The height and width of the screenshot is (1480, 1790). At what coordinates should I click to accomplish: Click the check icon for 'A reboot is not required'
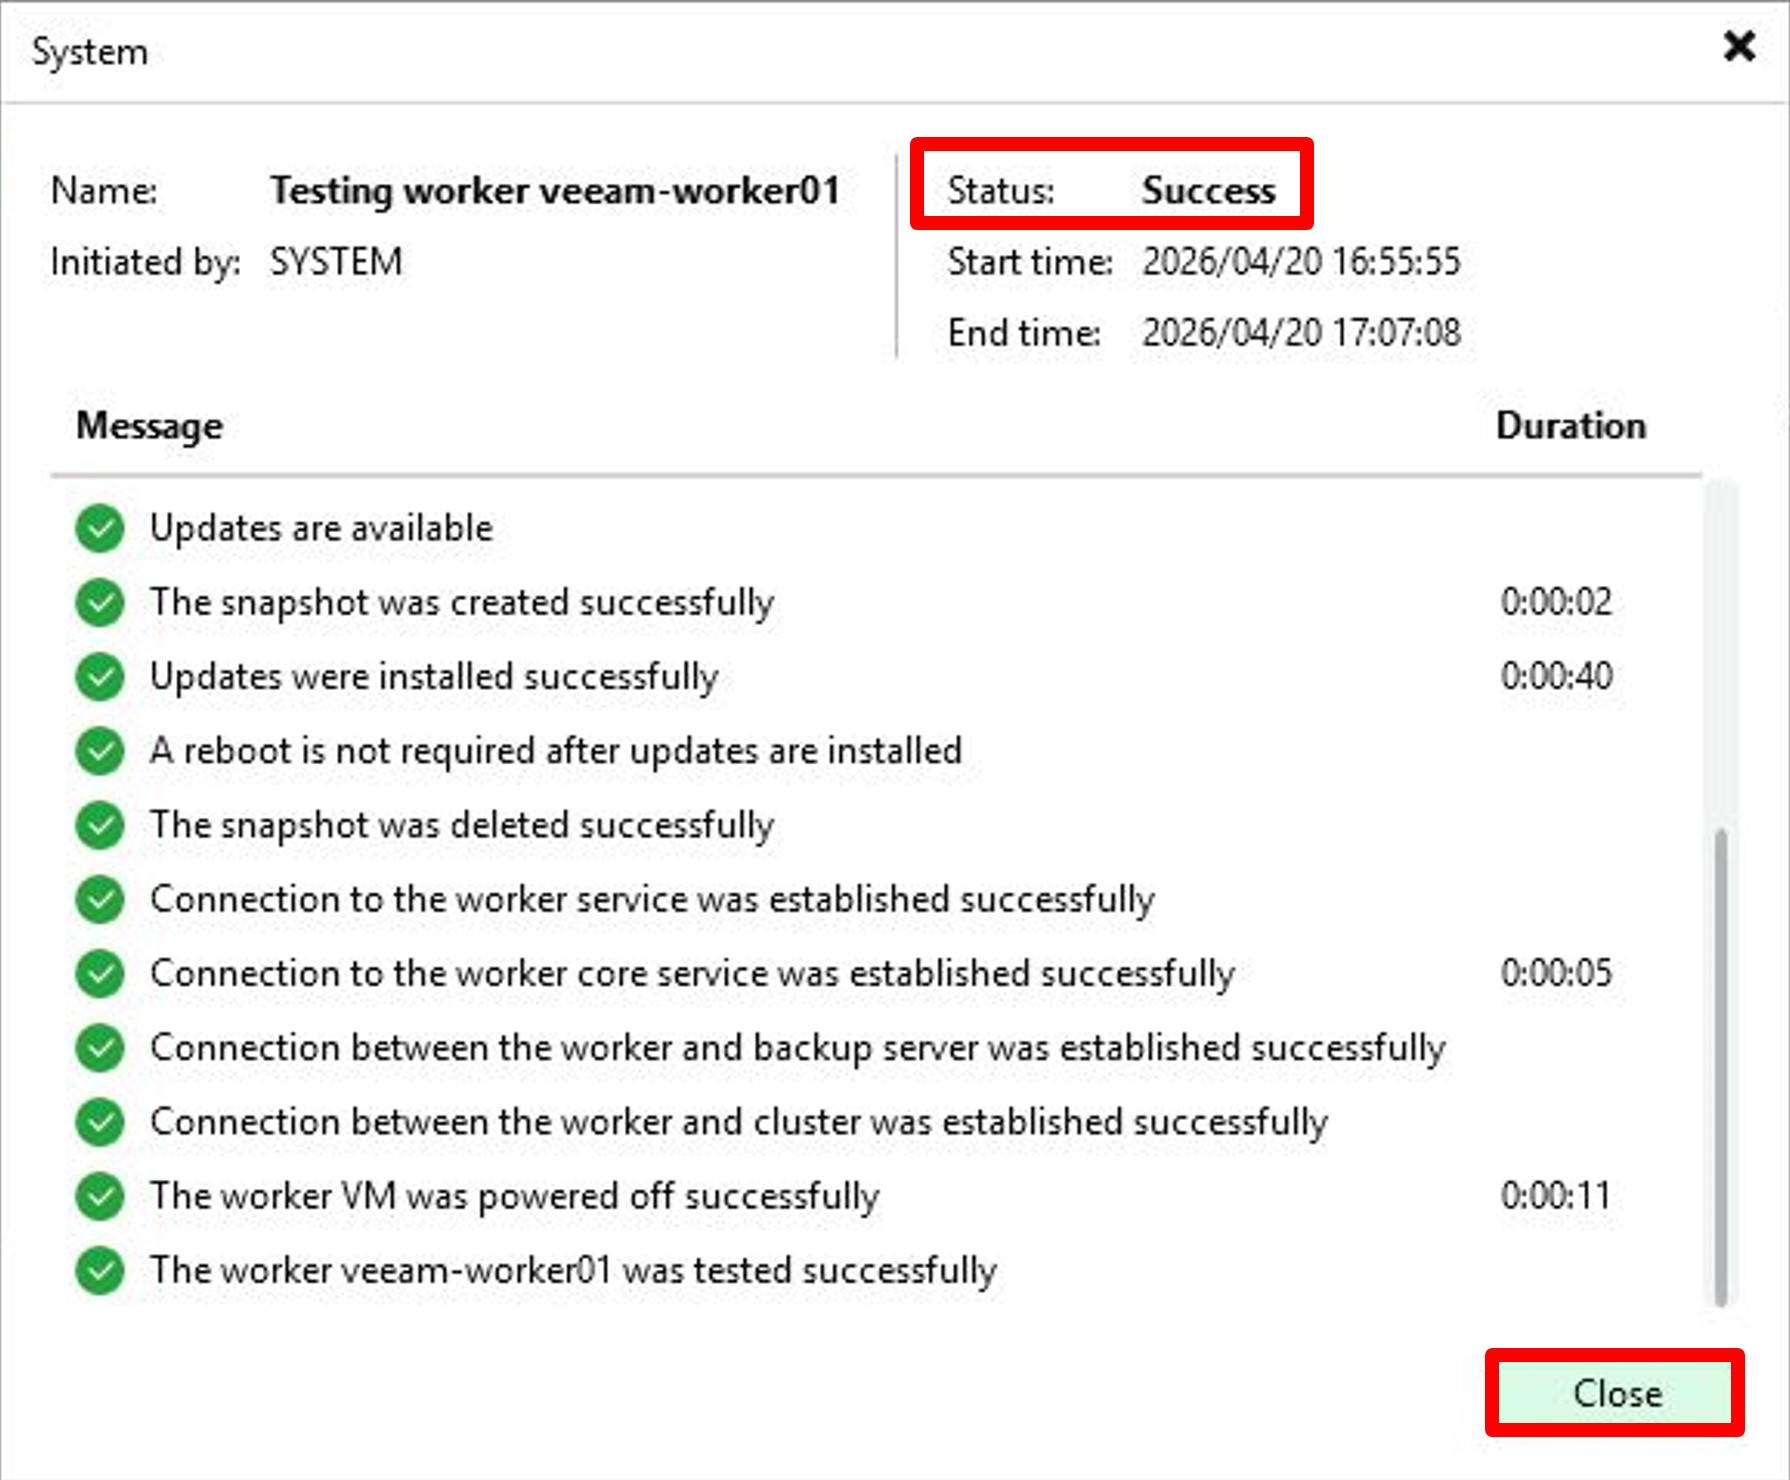100,751
